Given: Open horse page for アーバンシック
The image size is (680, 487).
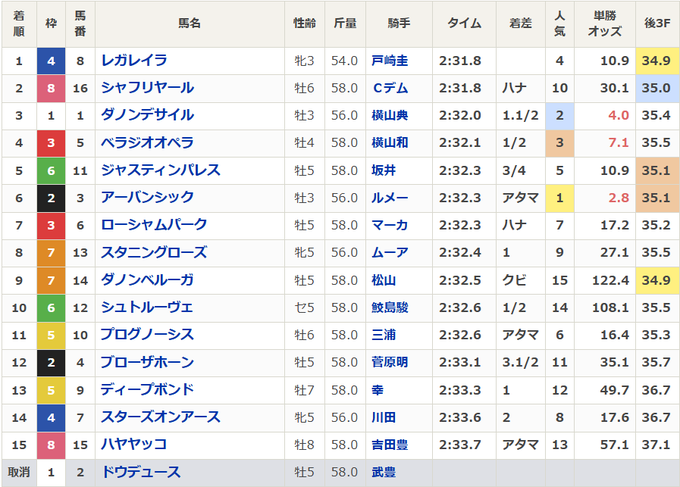Looking at the screenshot, I should tap(147, 198).
